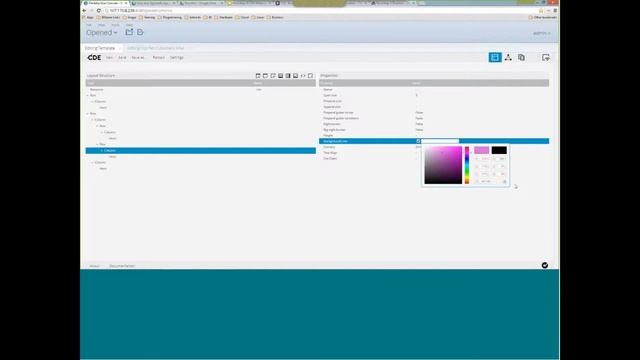
Task: Click the new file icon beside Opened
Action: [x=140, y=32]
